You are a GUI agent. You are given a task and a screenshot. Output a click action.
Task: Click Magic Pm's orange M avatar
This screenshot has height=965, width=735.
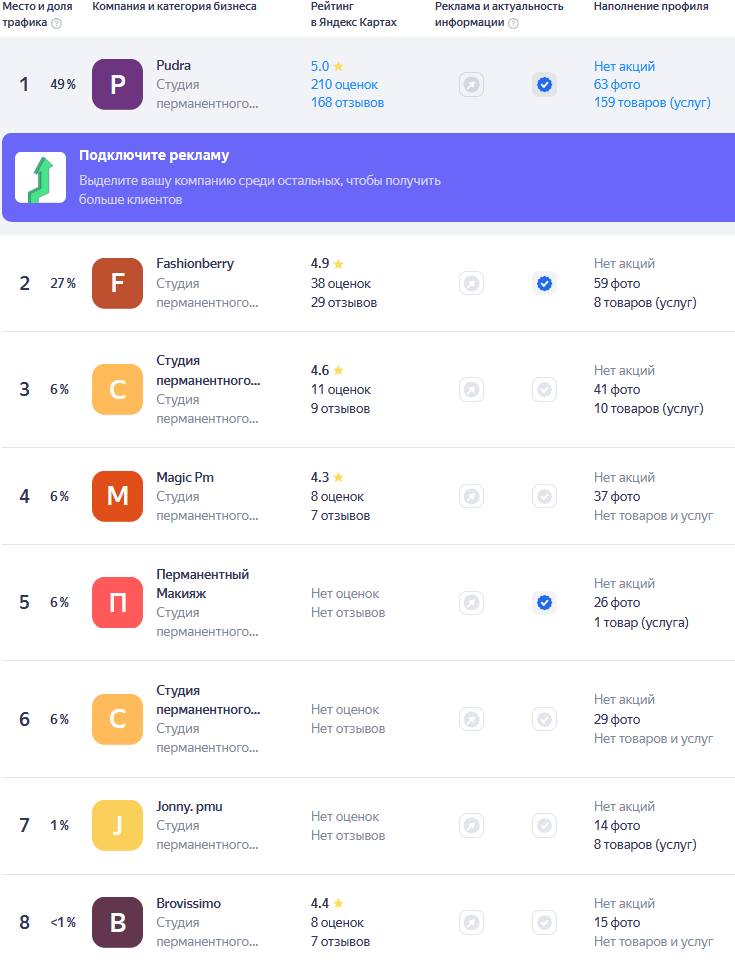pyautogui.click(x=118, y=496)
